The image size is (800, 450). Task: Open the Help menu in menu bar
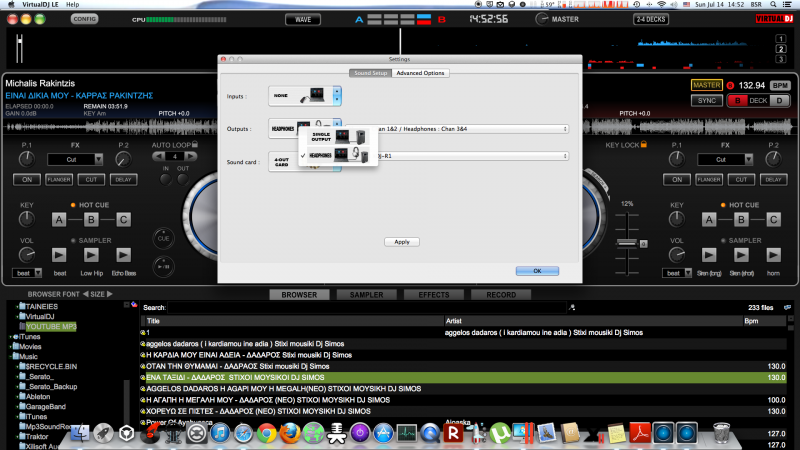click(x=72, y=4)
